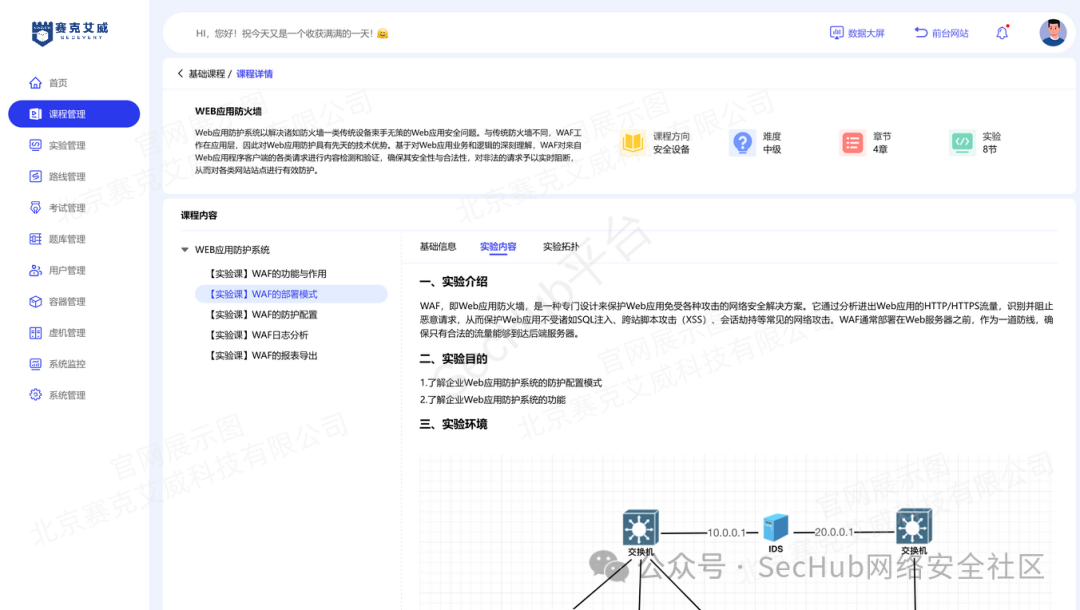Image resolution: width=1080 pixels, height=610 pixels.
Task: Click the 一、实验介绍 heading
Action: tap(453, 282)
